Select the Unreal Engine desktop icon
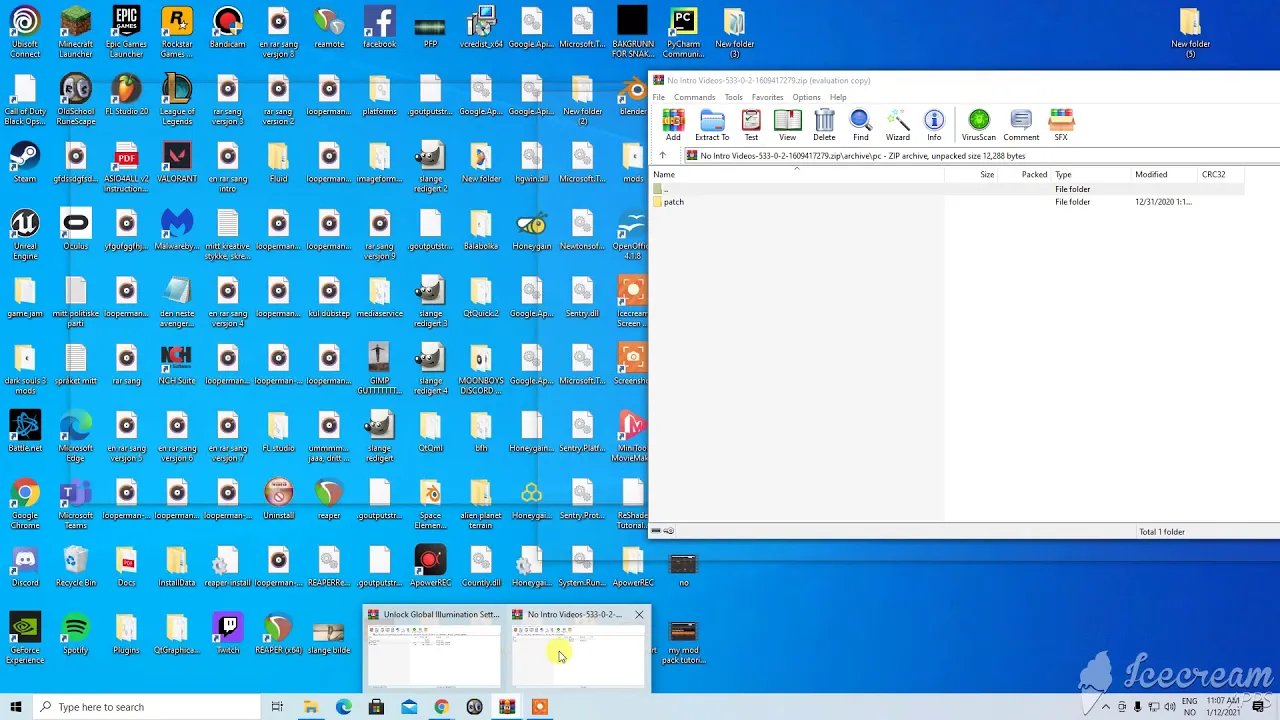Image resolution: width=1280 pixels, height=720 pixels. (25, 235)
